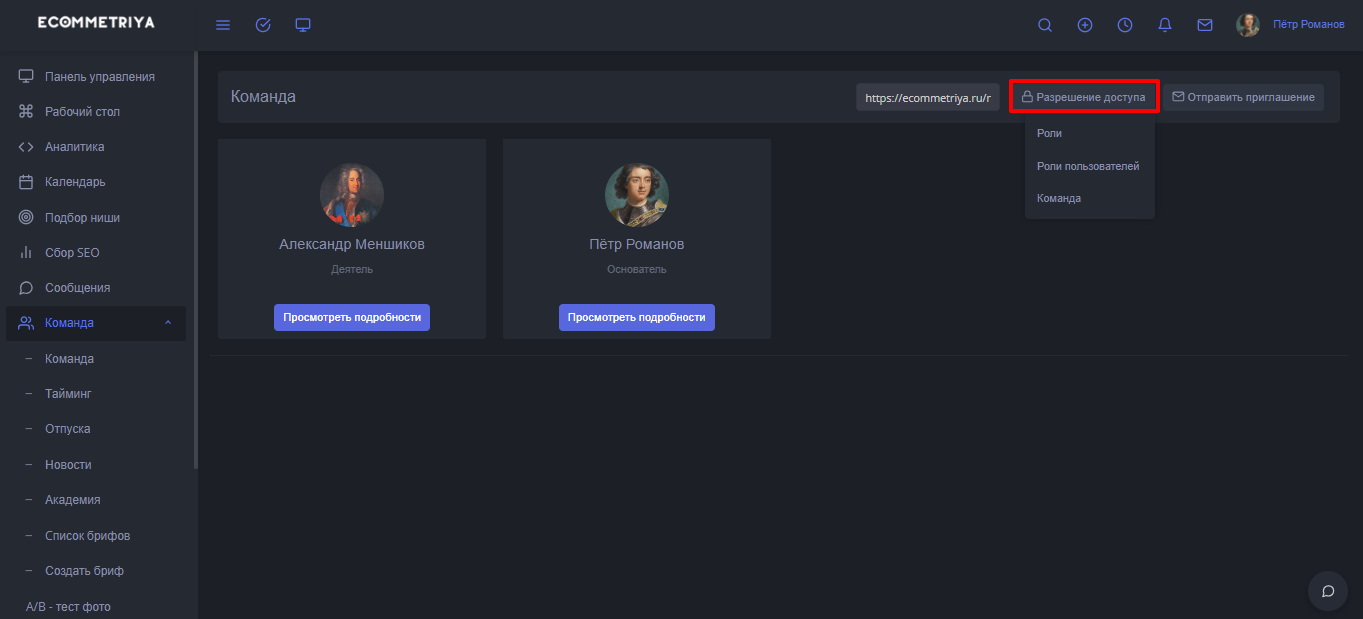Select Роли from dropdown menu

[1050, 133]
